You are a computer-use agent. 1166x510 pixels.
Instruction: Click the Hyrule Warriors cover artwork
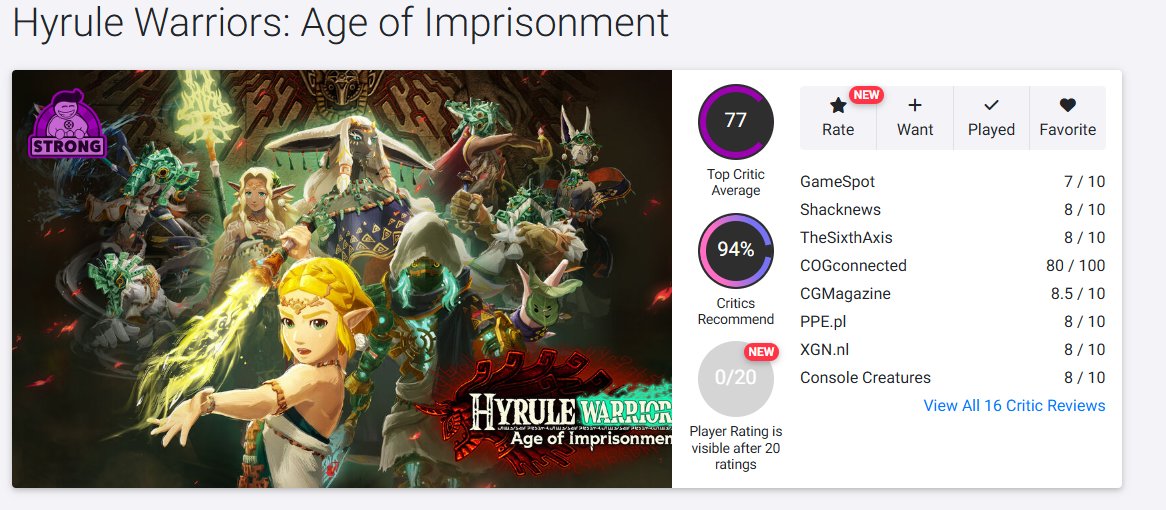point(340,280)
